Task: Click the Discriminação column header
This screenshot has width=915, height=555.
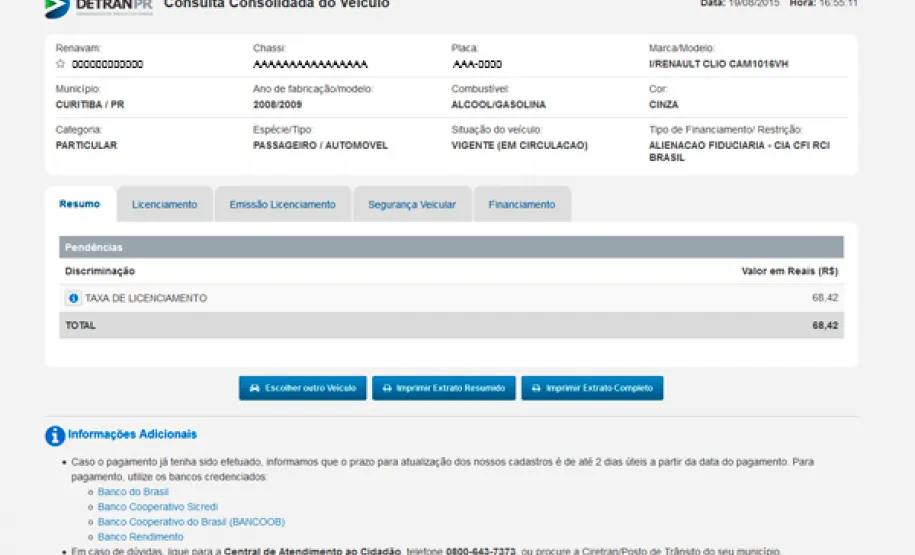Action: [100, 271]
